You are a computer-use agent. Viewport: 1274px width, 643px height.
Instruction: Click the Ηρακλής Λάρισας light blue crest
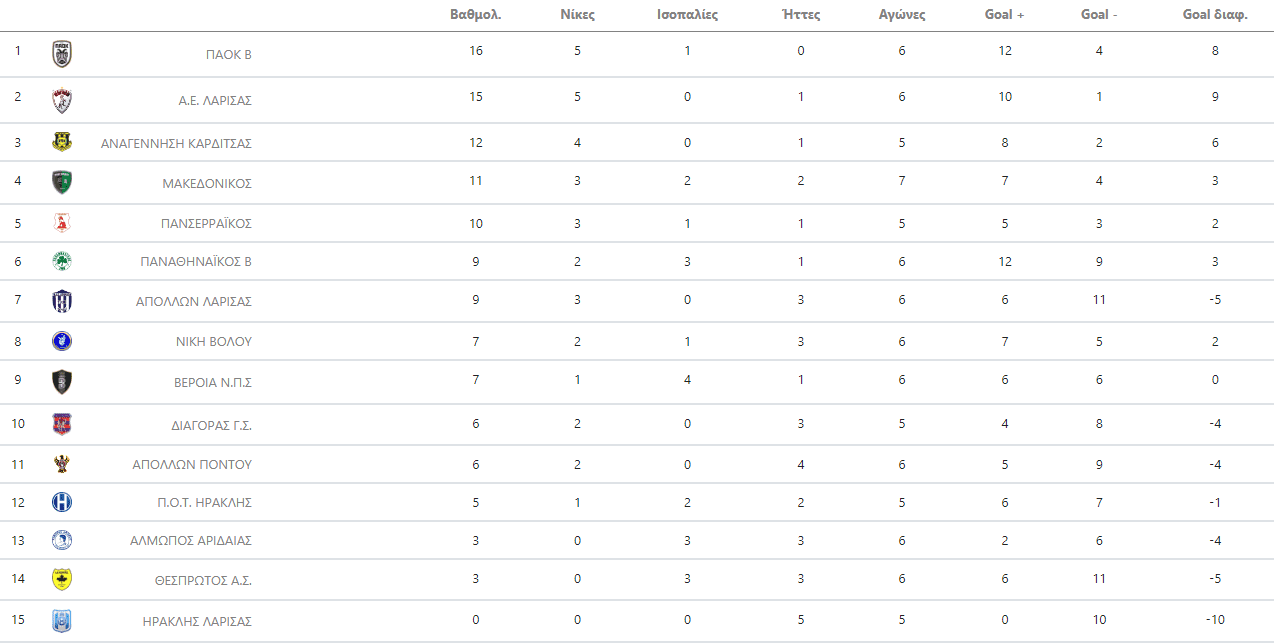coord(62,621)
